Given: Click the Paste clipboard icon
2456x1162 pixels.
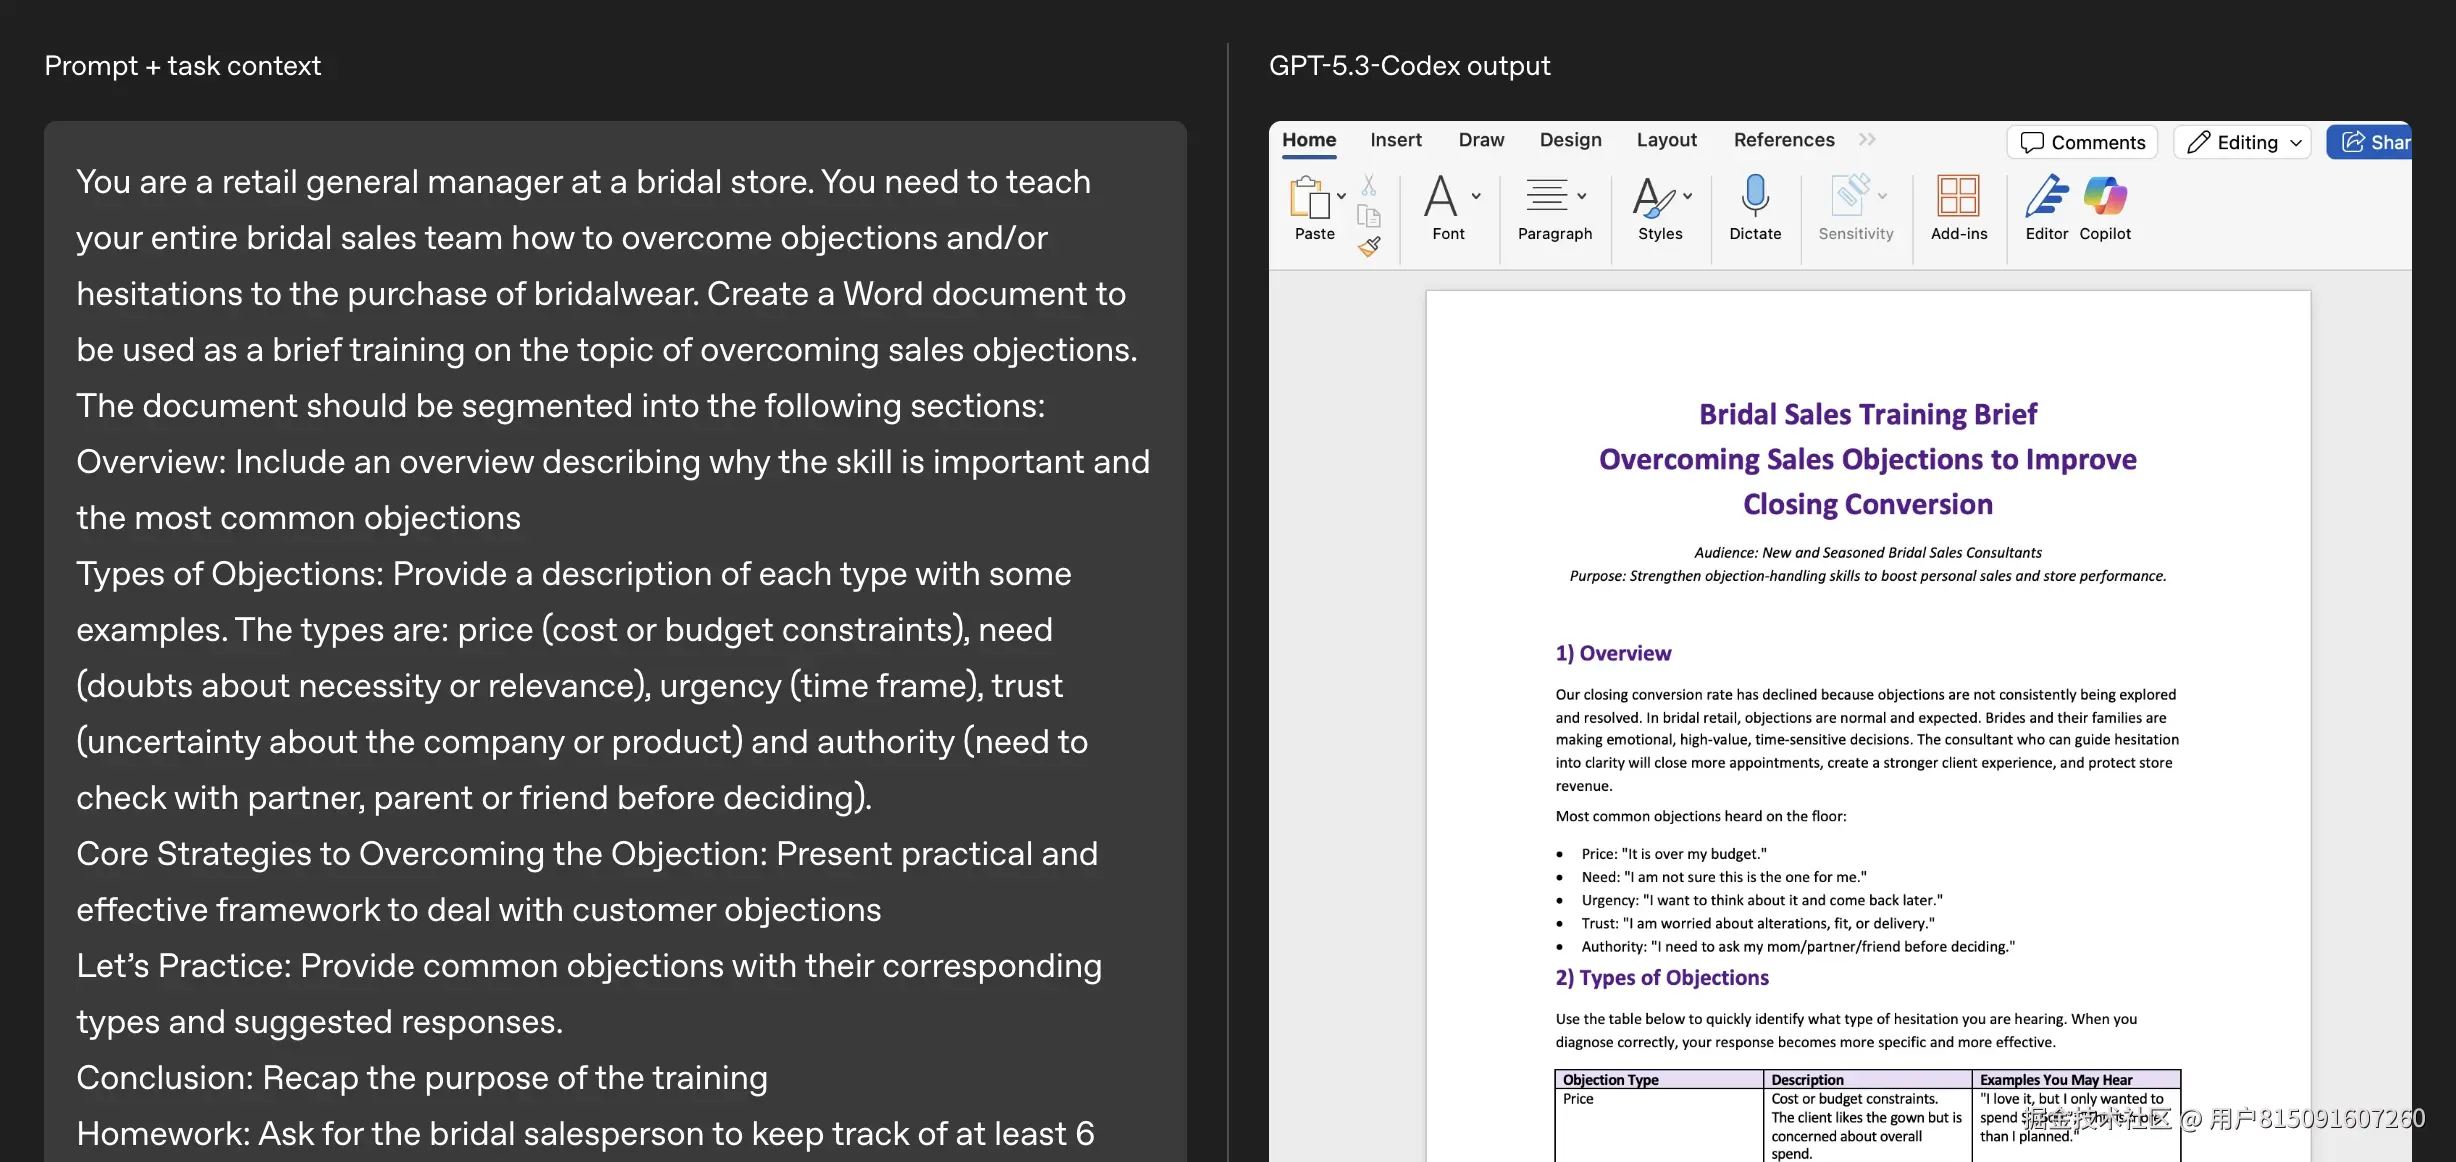Looking at the screenshot, I should coord(1309,197).
